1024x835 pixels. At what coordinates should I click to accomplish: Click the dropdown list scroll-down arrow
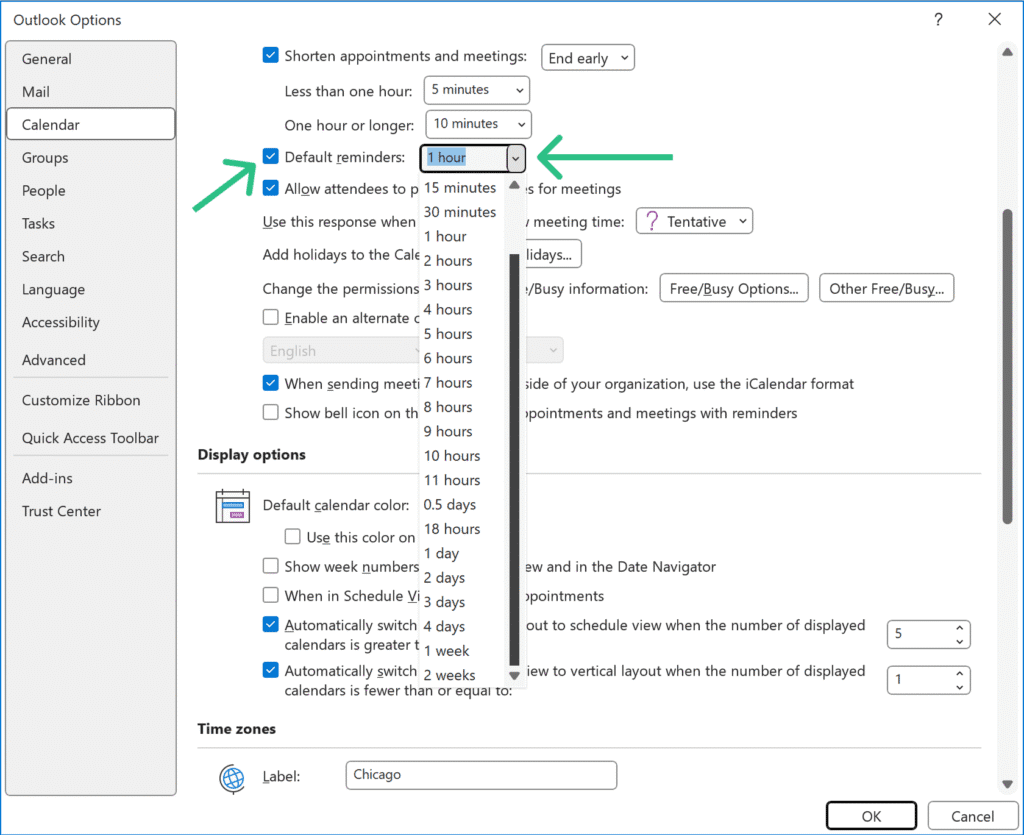tap(515, 676)
